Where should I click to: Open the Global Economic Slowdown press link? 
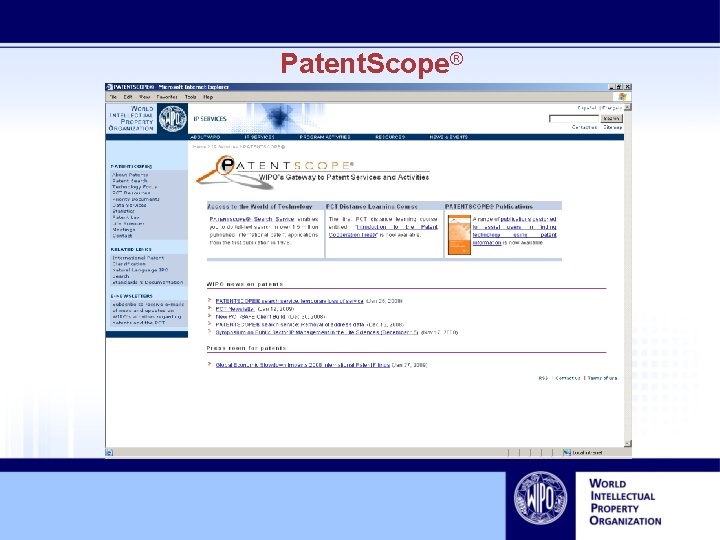coord(303,365)
